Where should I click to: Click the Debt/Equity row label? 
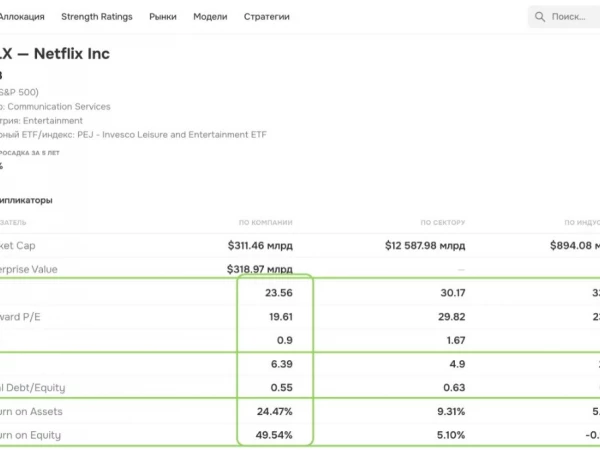point(33,388)
